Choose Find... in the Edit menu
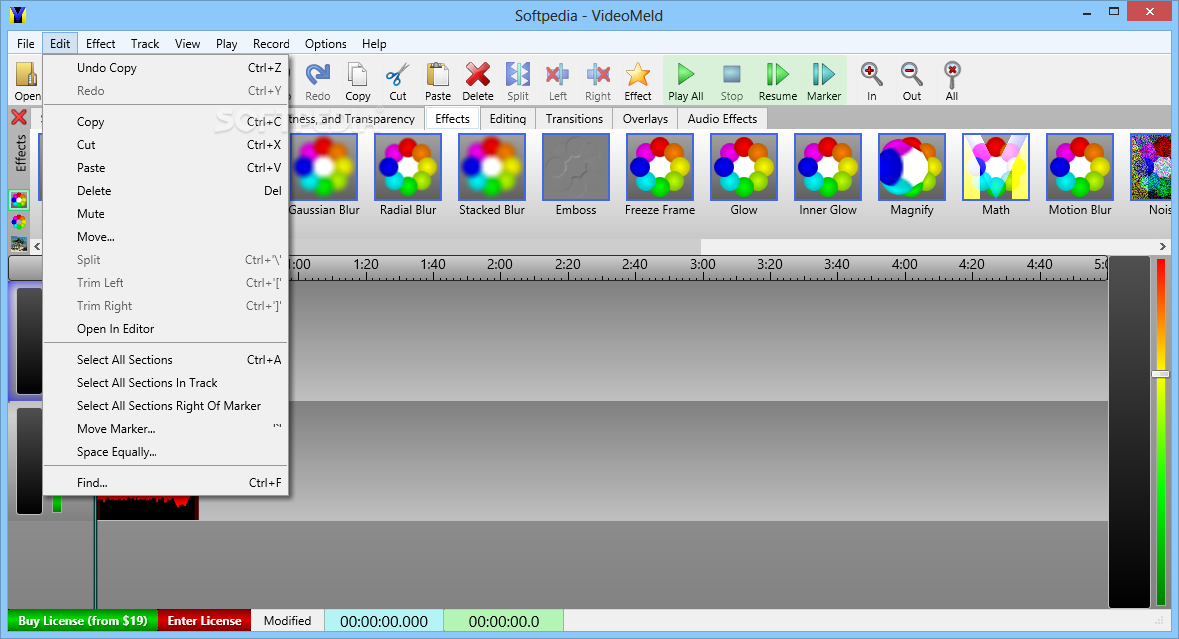The width and height of the screenshot is (1179, 639). click(165, 483)
